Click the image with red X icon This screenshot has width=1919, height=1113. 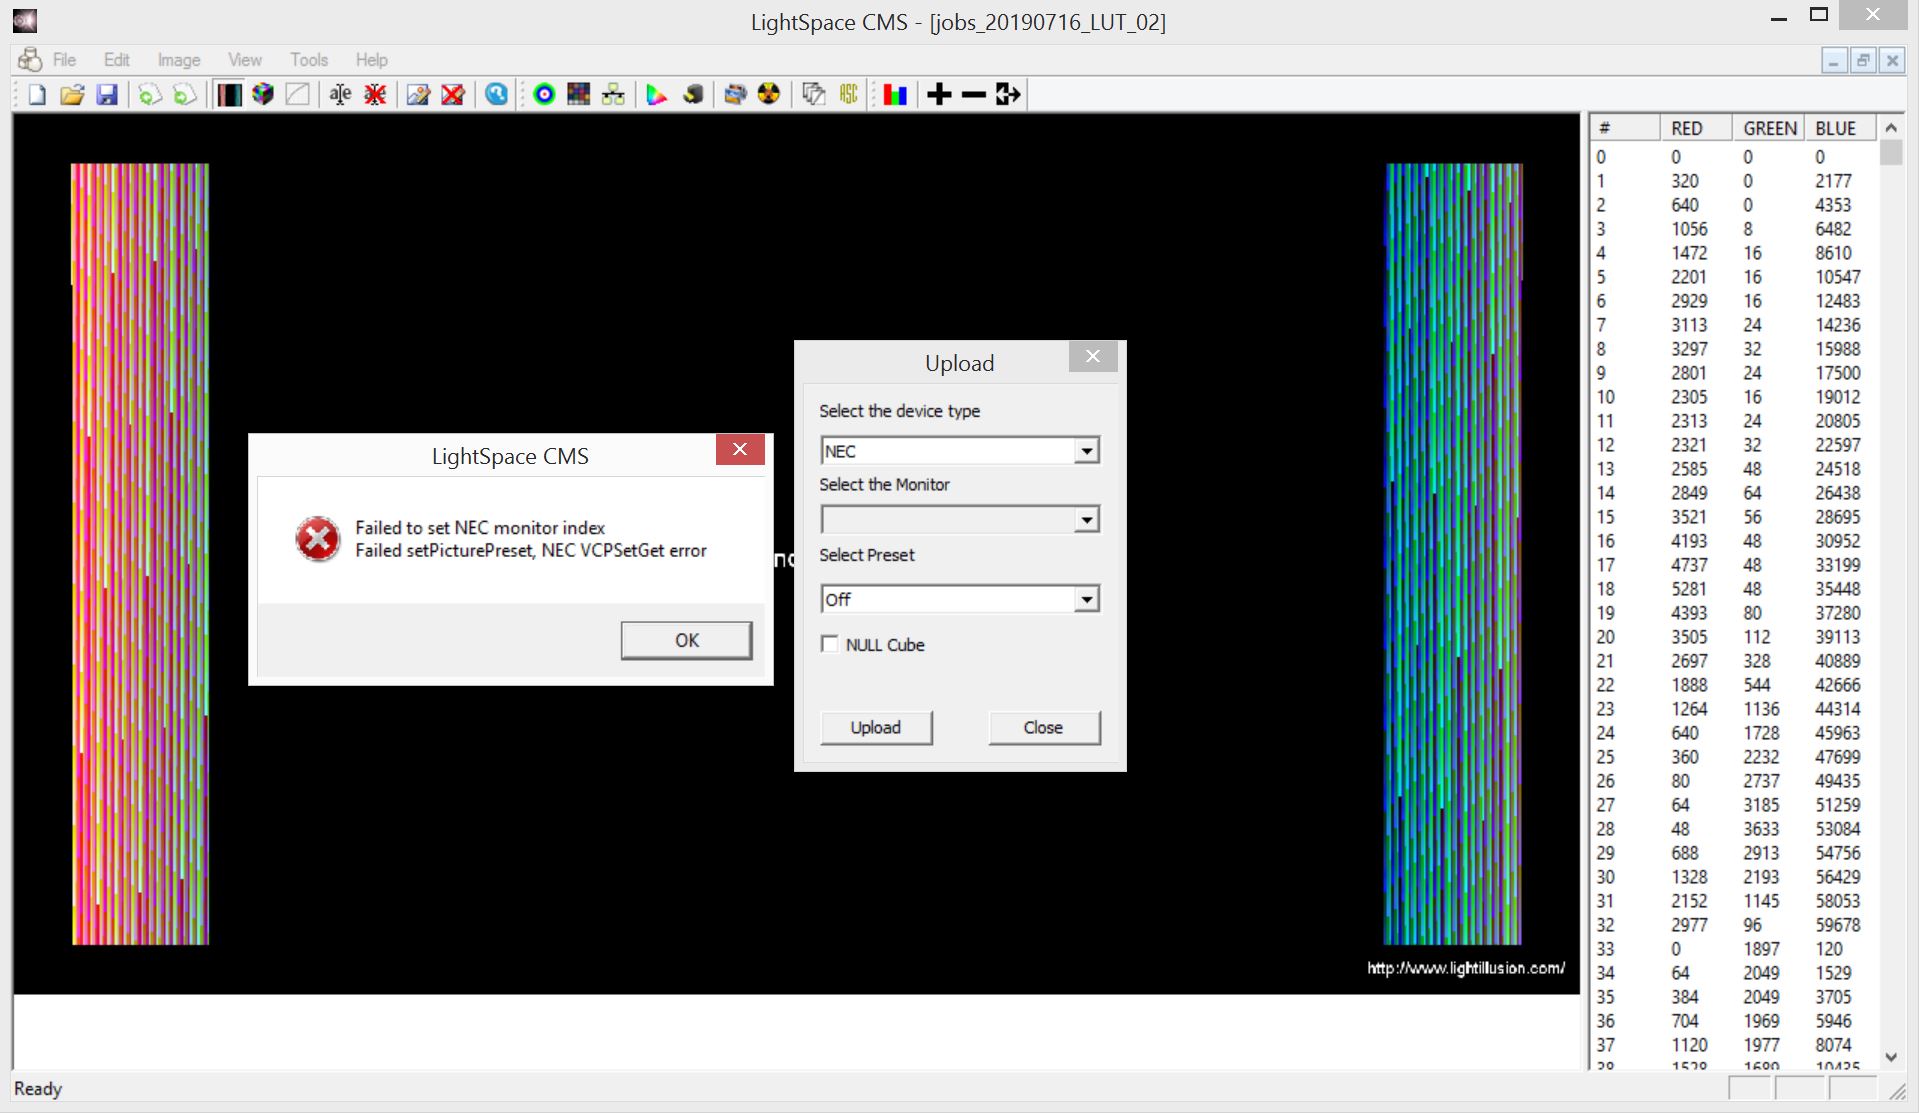[453, 95]
